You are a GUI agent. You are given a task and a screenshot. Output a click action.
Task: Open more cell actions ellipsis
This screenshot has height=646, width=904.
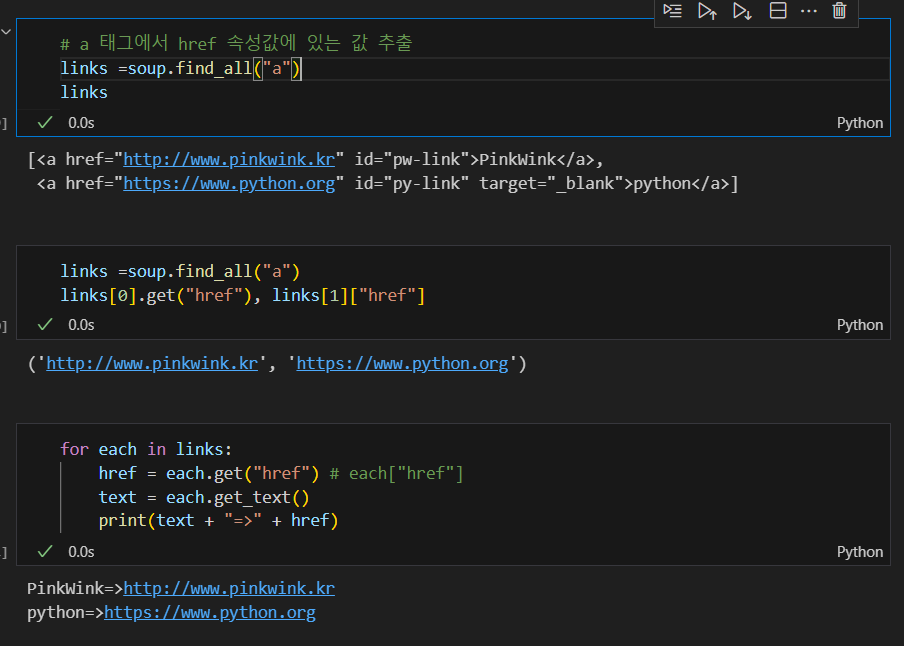pos(809,11)
